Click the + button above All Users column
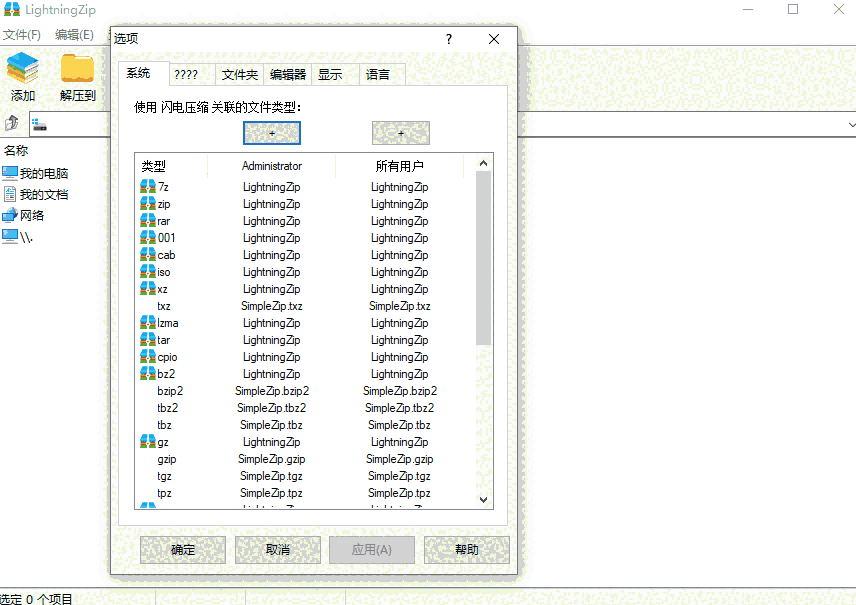Viewport: 856px width, 605px height. (401, 133)
